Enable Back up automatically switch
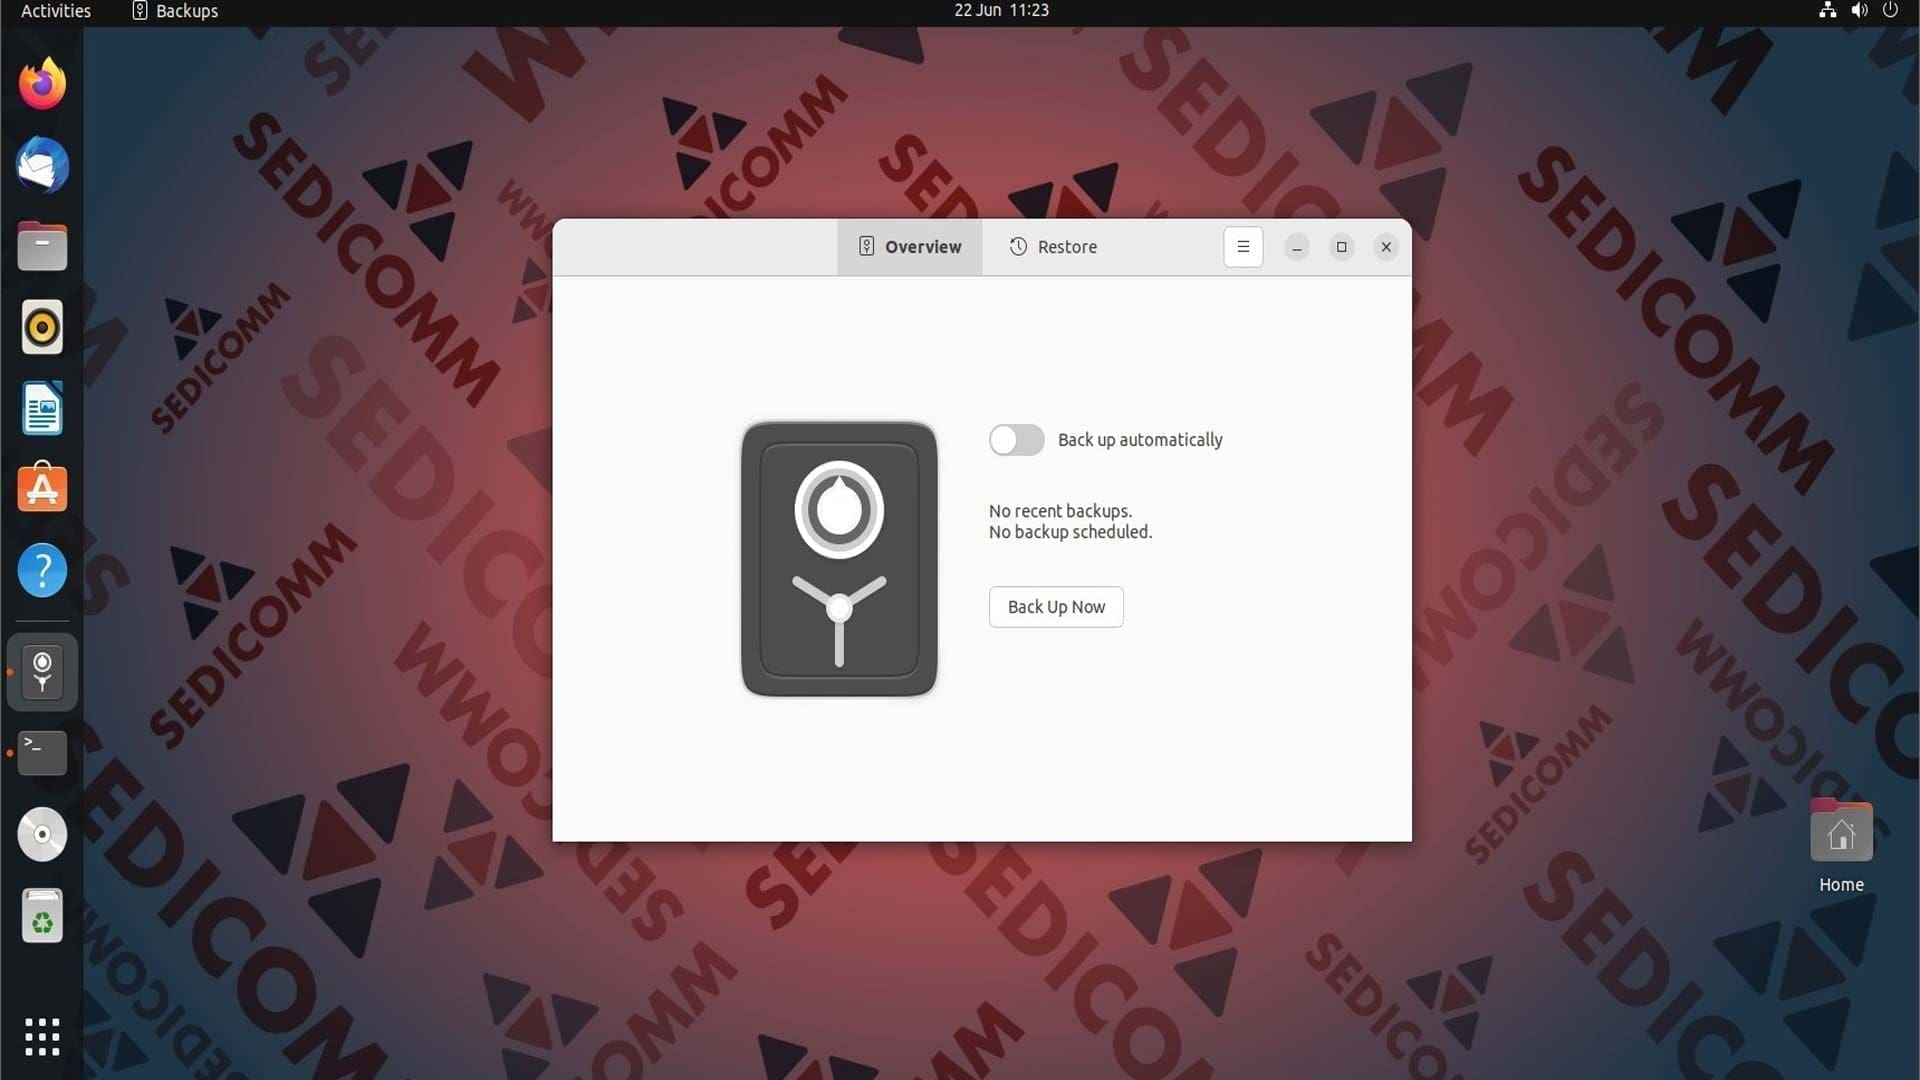1920x1080 pixels. click(x=1016, y=440)
